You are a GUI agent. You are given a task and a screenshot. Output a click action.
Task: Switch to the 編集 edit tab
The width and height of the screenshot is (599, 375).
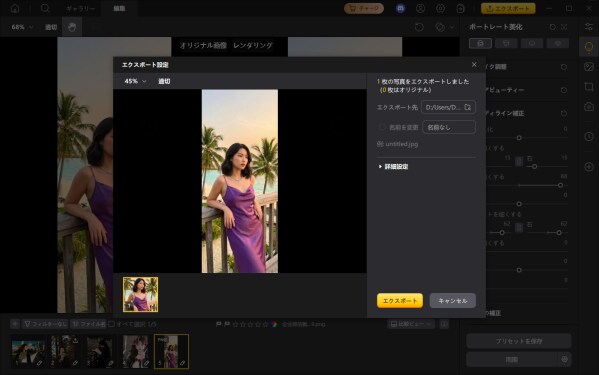[119, 8]
